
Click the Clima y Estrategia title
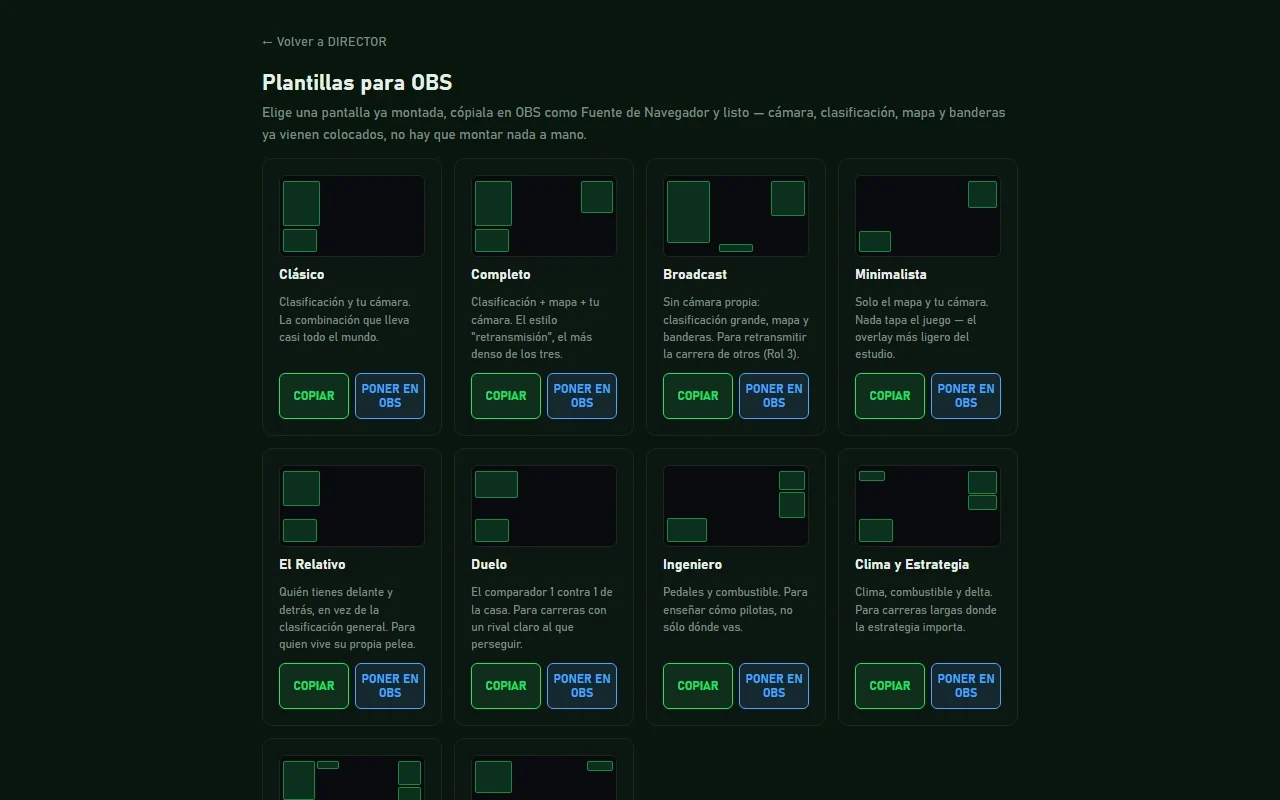pos(912,564)
